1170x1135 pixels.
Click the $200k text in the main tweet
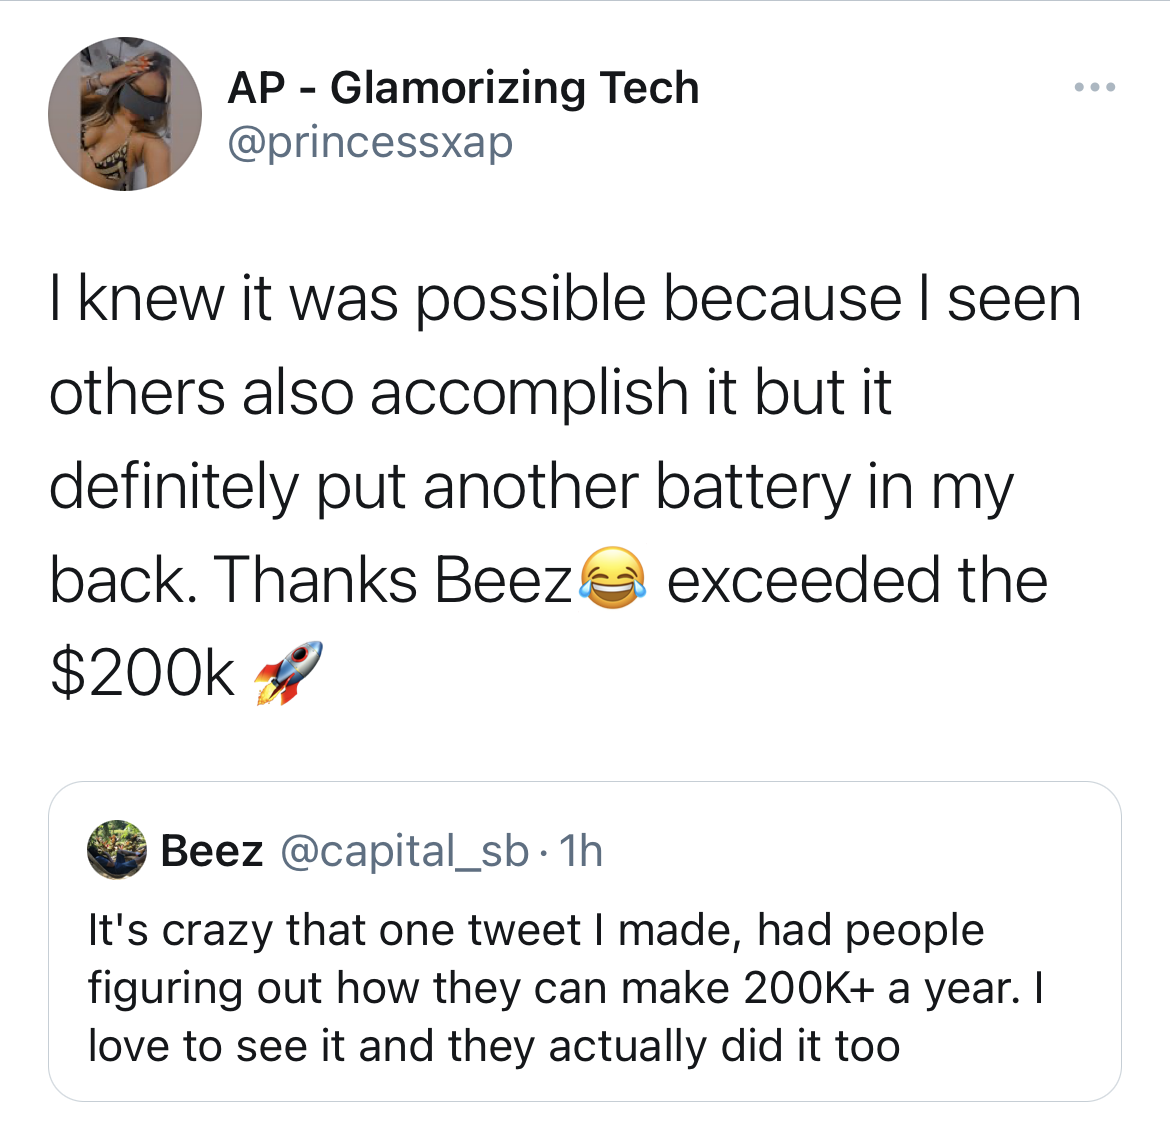[143, 673]
